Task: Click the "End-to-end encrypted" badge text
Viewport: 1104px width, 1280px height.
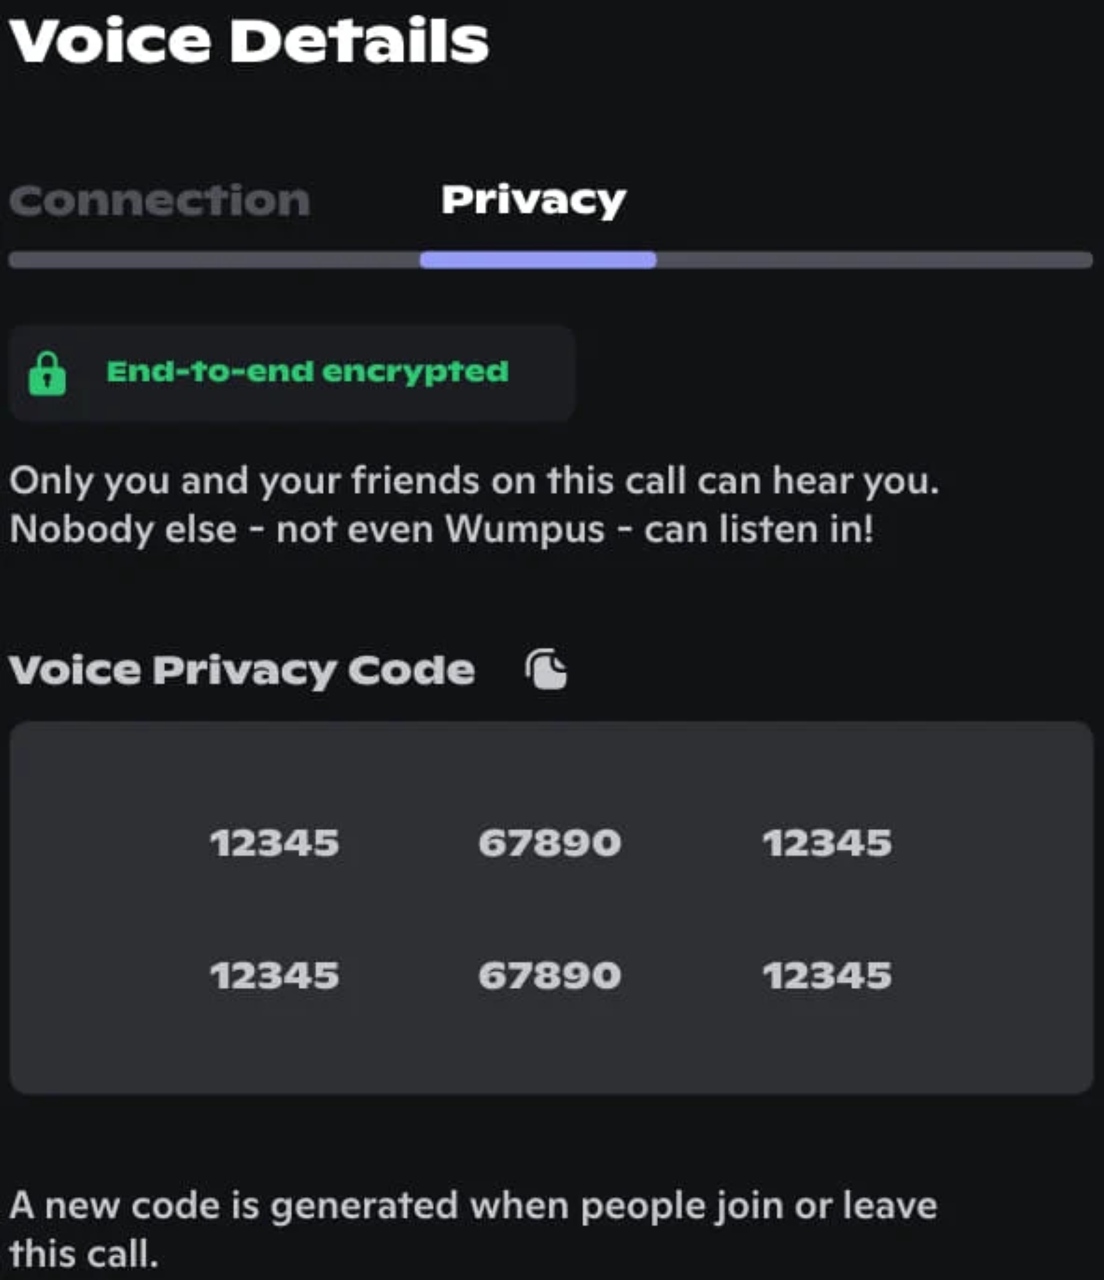Action: pos(307,372)
